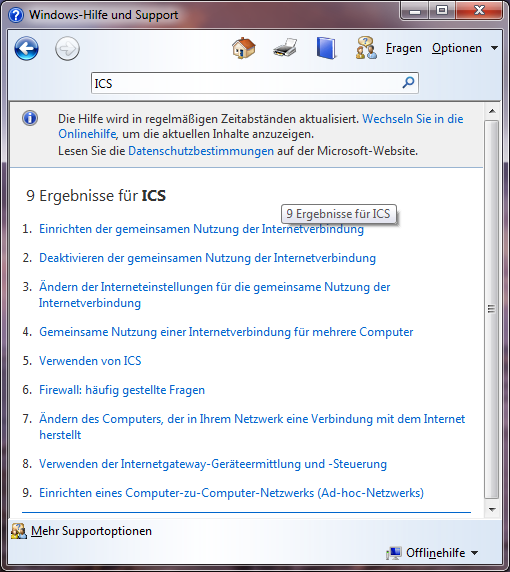Click the blue info icon in banner
510x572 pixels.
(30, 118)
